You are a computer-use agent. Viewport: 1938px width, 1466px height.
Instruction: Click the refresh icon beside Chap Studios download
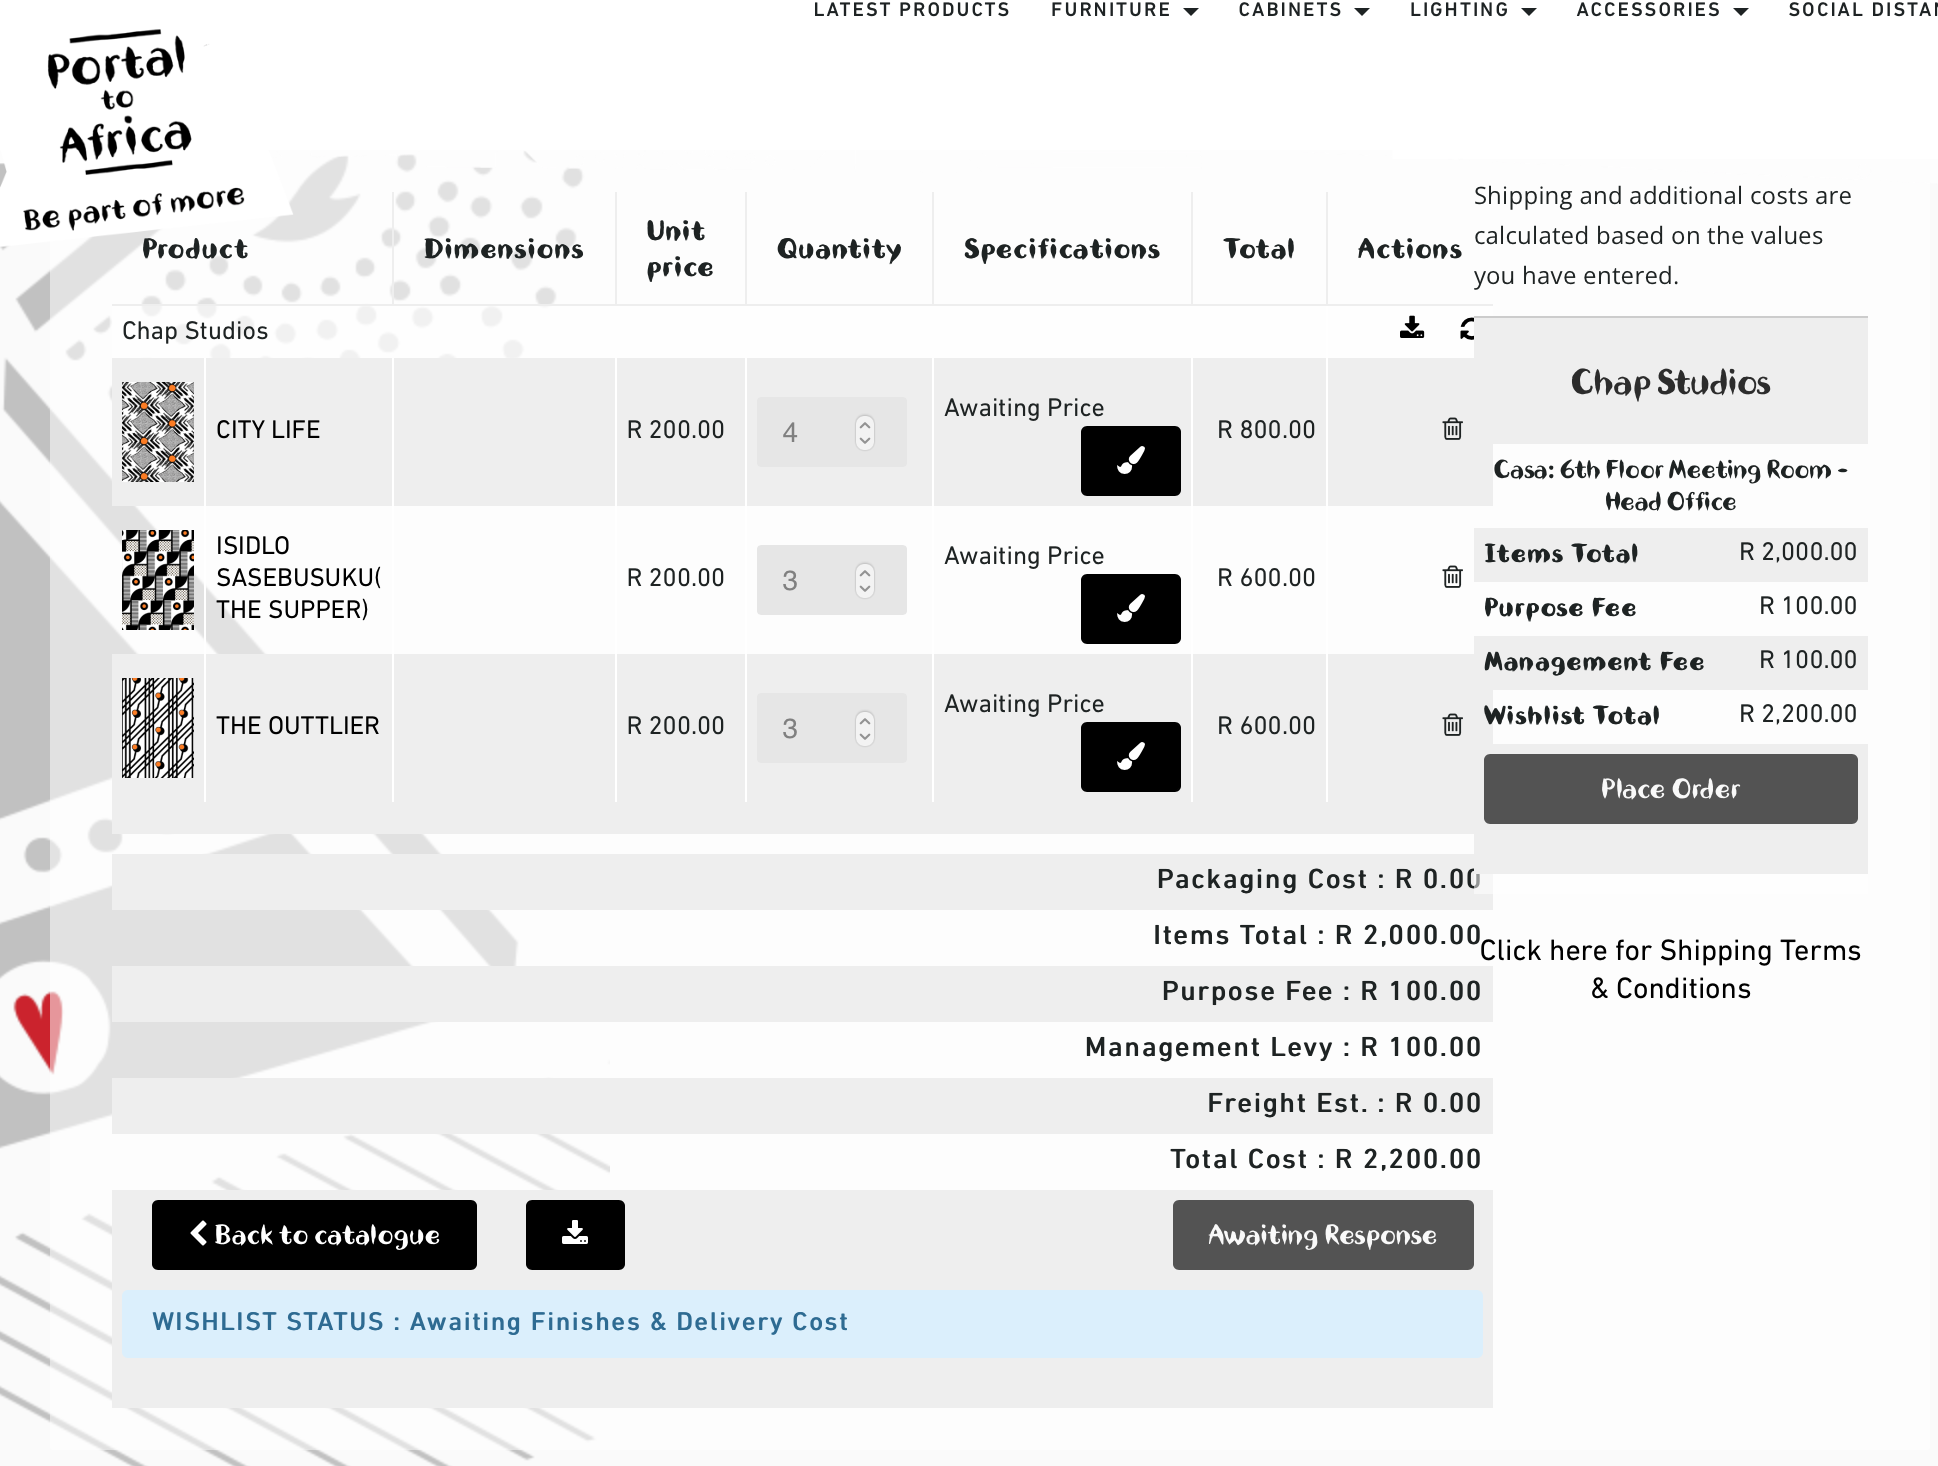click(x=1467, y=329)
